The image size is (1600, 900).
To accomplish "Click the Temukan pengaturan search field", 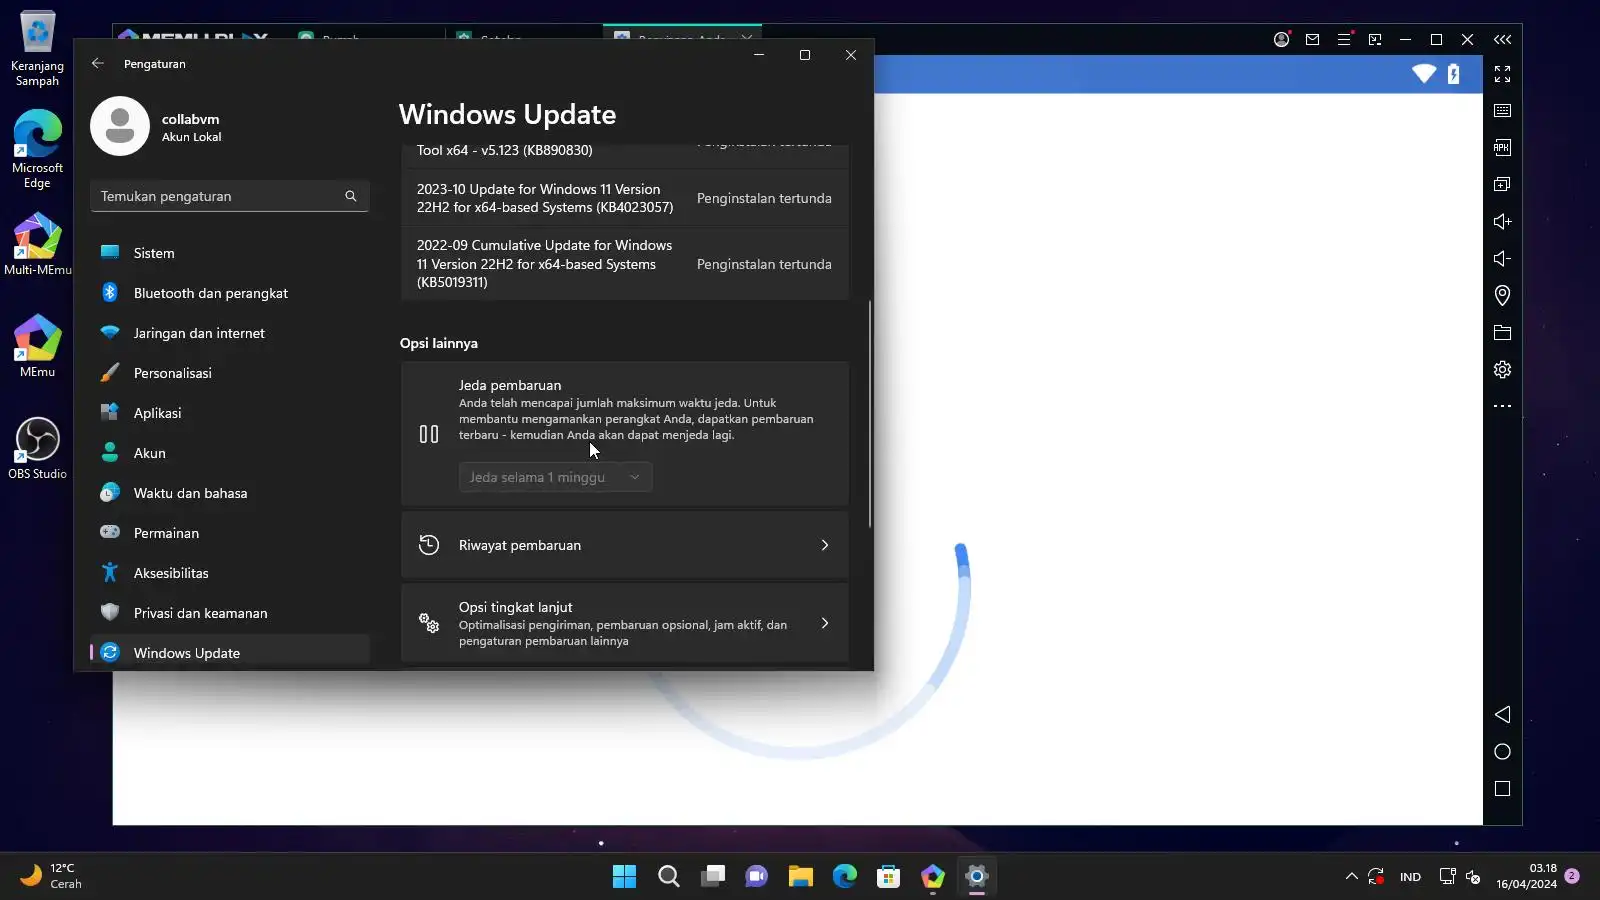I will (x=229, y=196).
